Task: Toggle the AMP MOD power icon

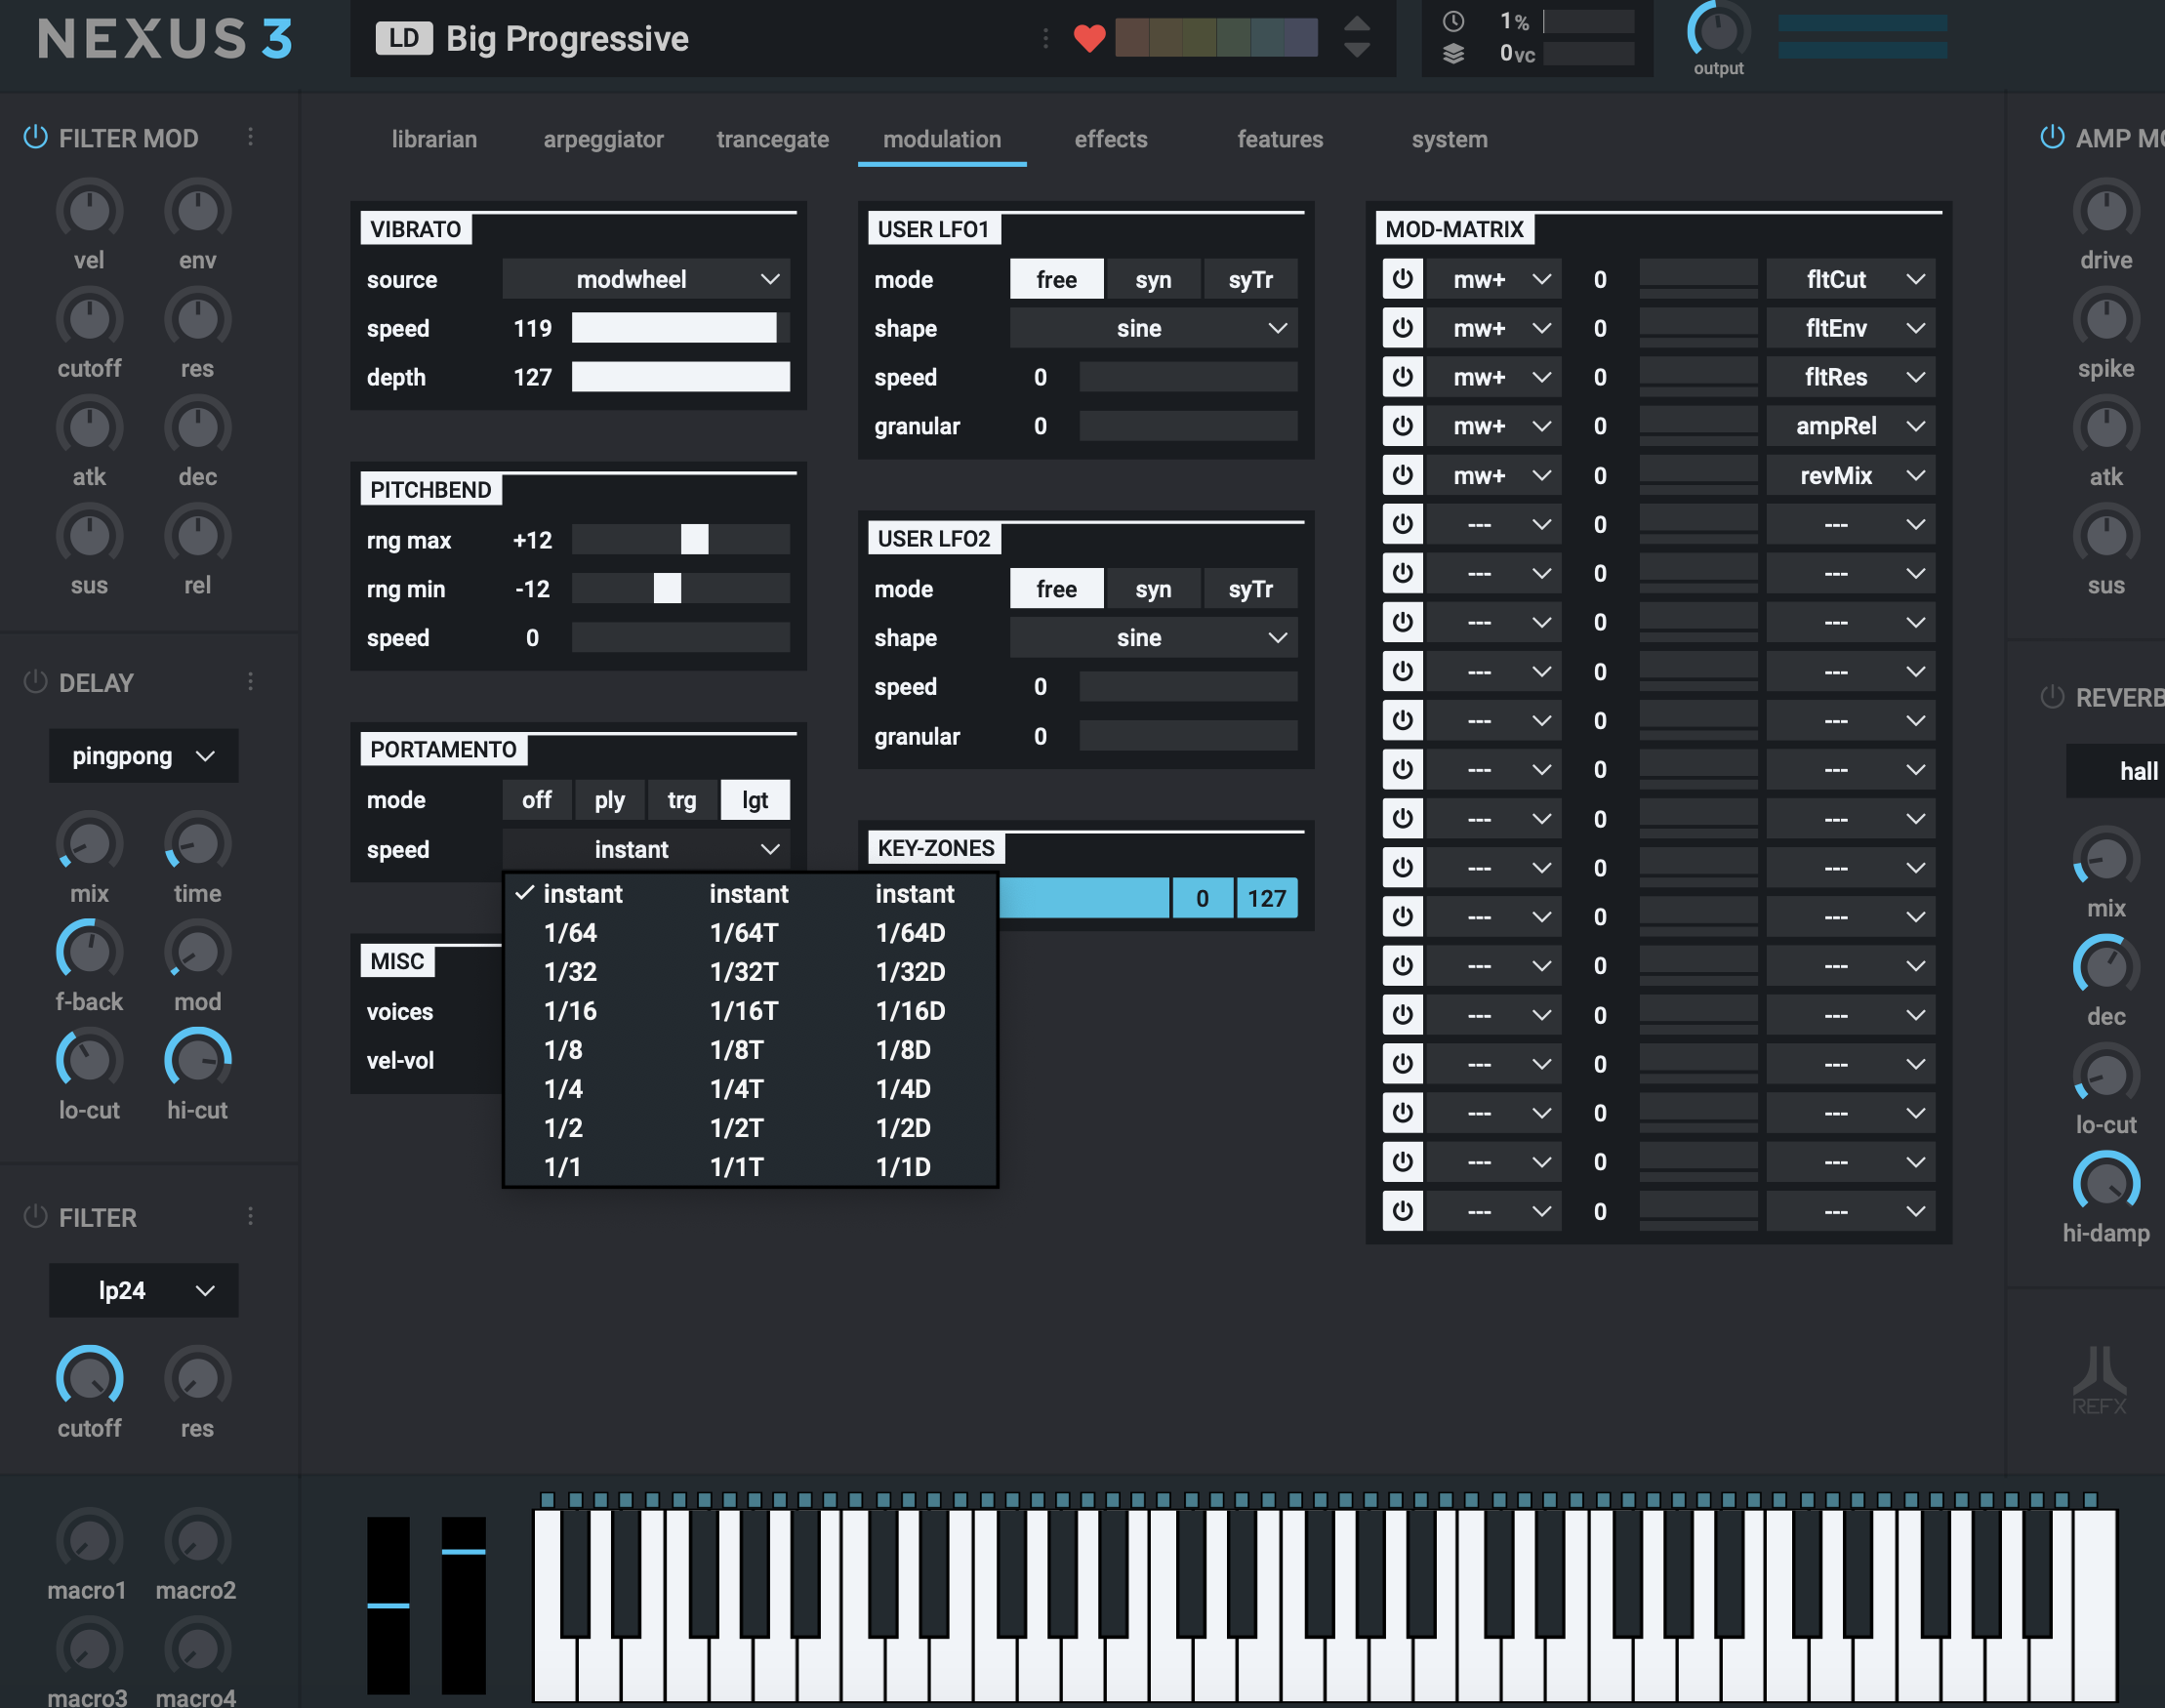Action: coord(2052,137)
